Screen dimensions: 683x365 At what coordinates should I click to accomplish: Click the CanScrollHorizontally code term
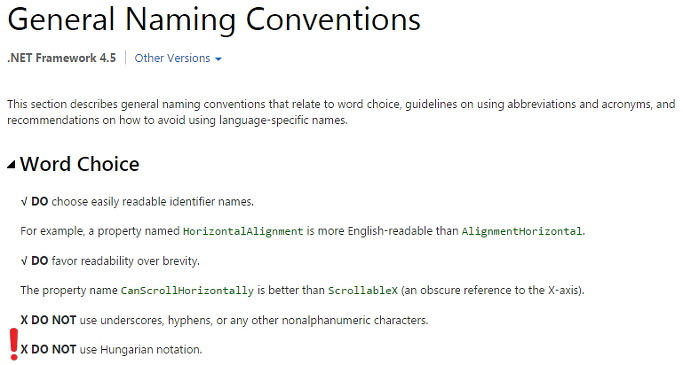[187, 290]
